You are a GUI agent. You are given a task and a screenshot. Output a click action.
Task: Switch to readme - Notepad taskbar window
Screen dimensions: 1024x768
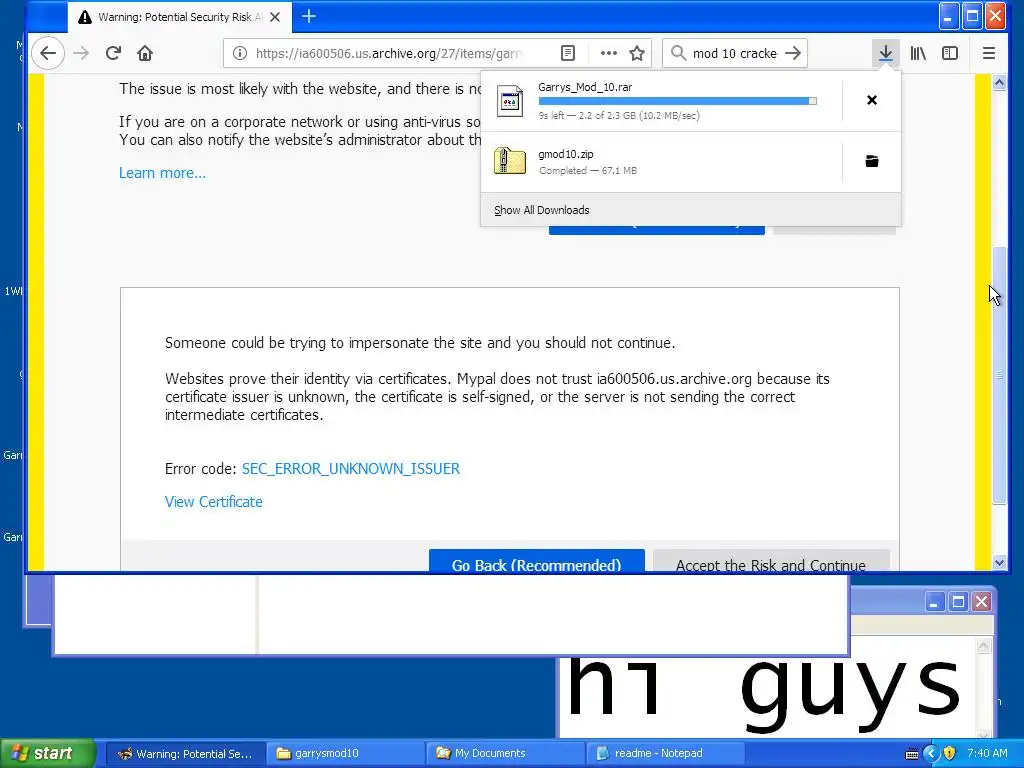[x=664, y=753]
